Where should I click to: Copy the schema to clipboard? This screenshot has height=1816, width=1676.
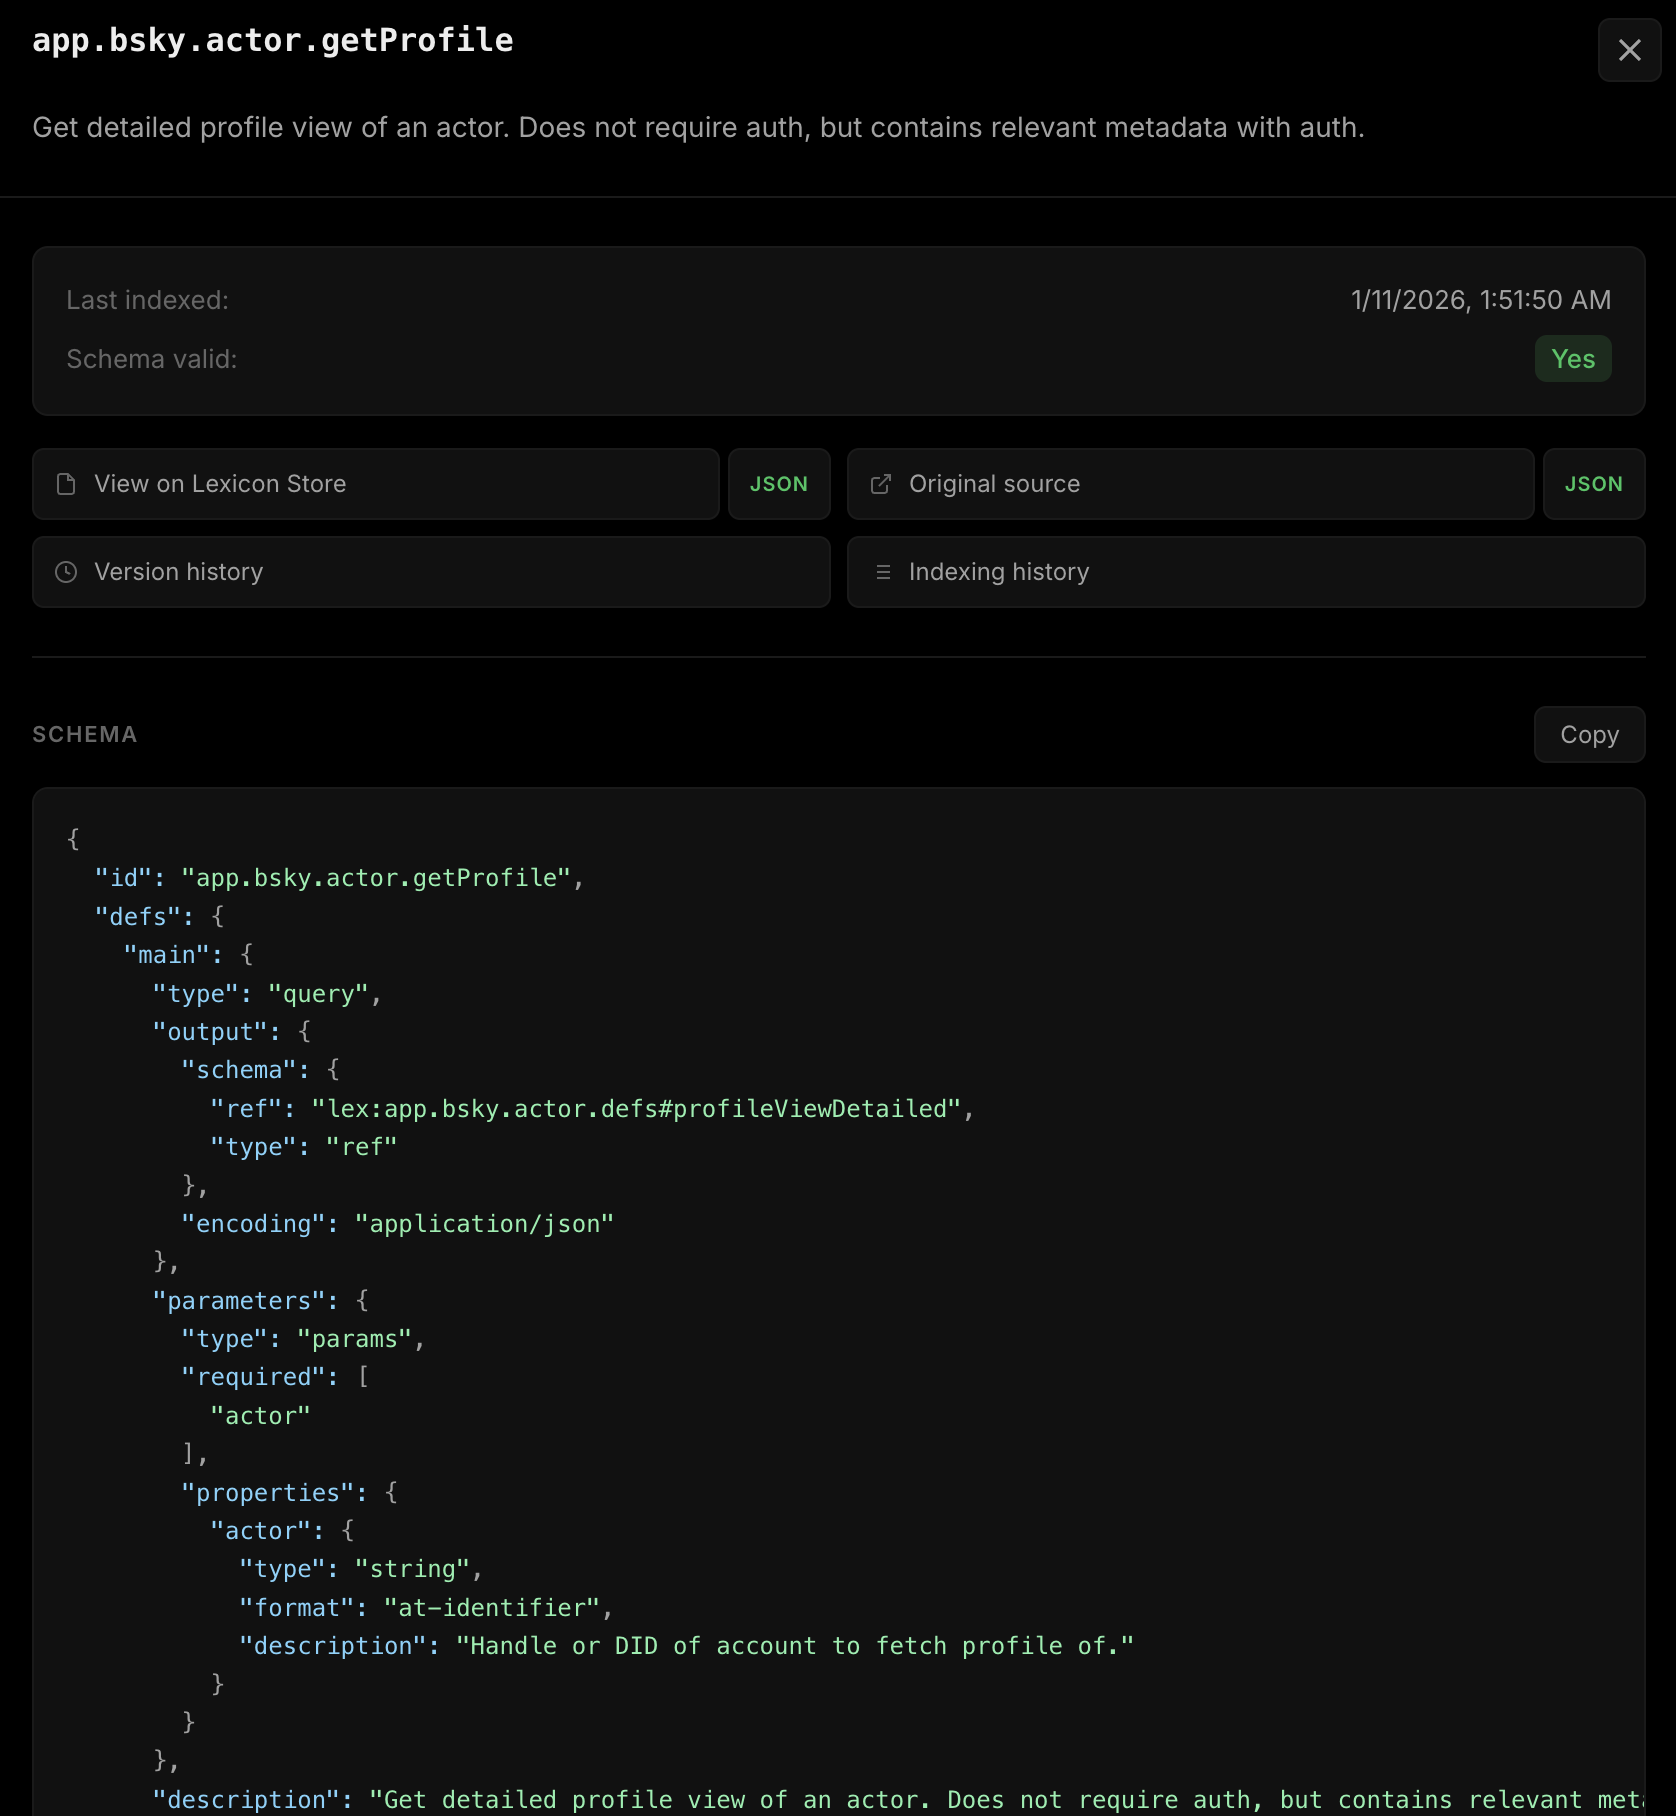click(x=1588, y=735)
